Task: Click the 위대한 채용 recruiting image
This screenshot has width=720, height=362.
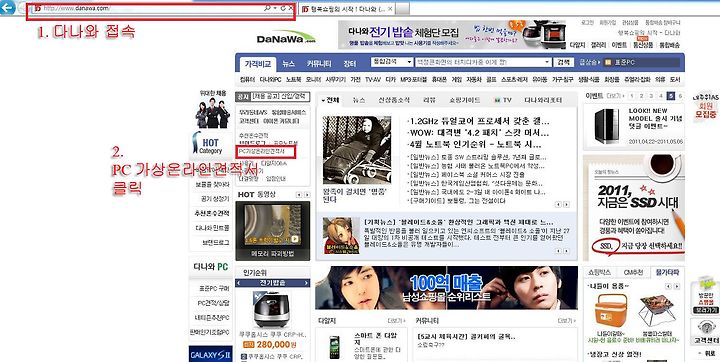Action: pyautogui.click(x=213, y=109)
